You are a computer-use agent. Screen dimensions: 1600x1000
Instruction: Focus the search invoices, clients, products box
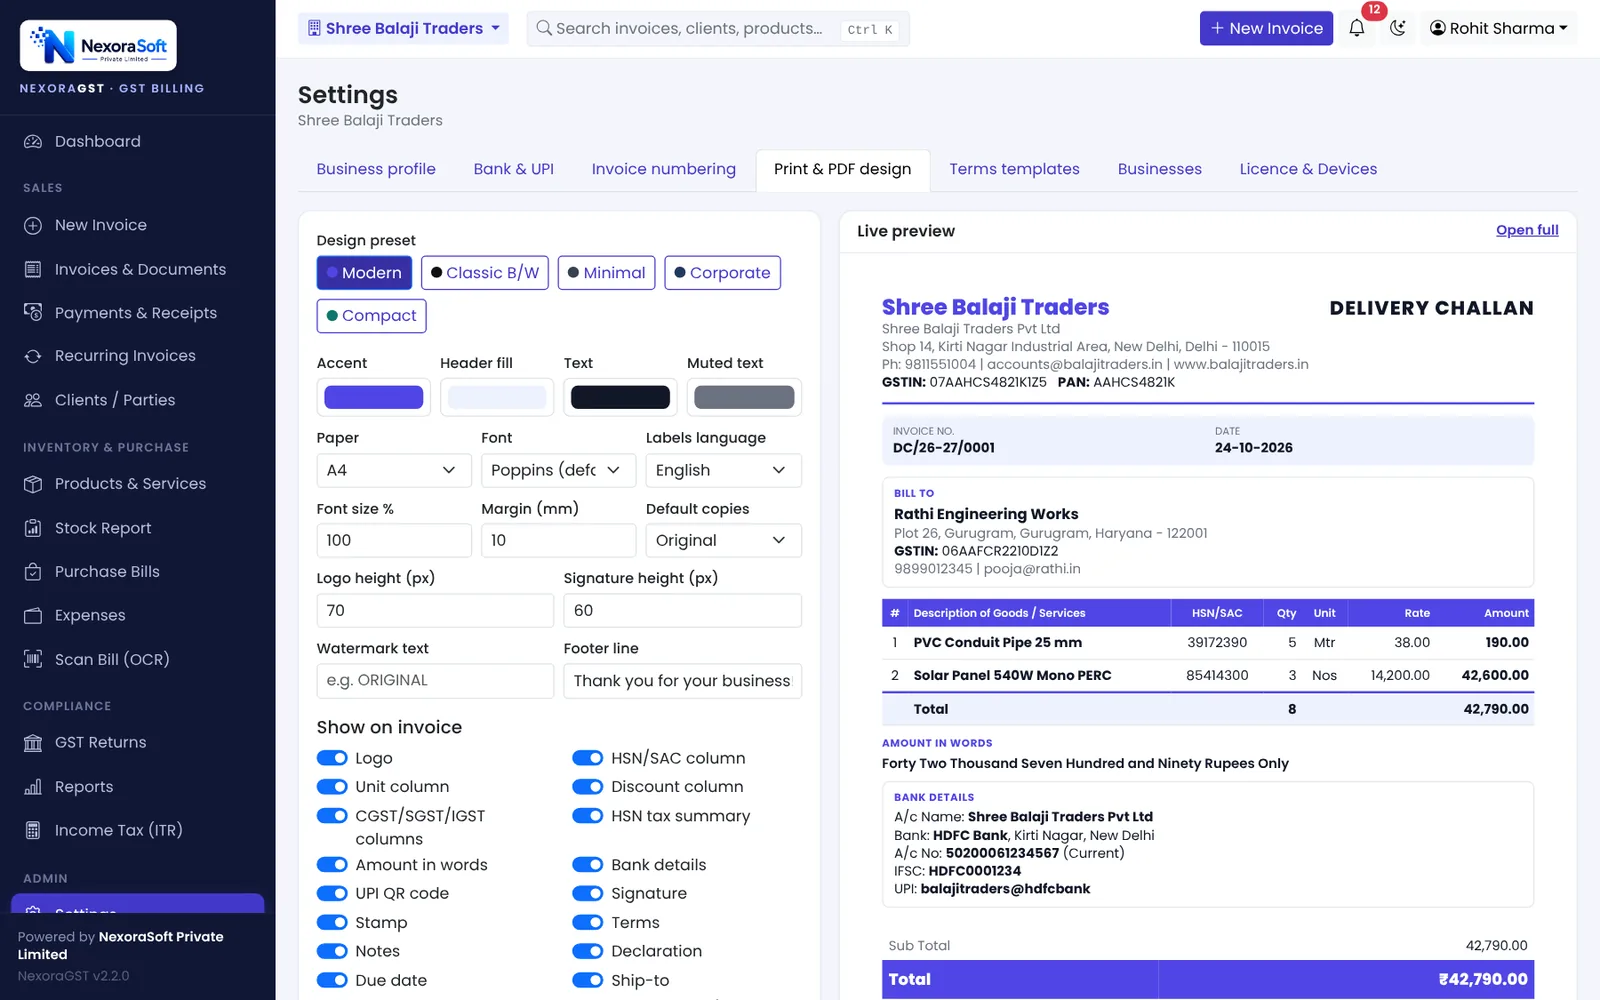point(718,28)
